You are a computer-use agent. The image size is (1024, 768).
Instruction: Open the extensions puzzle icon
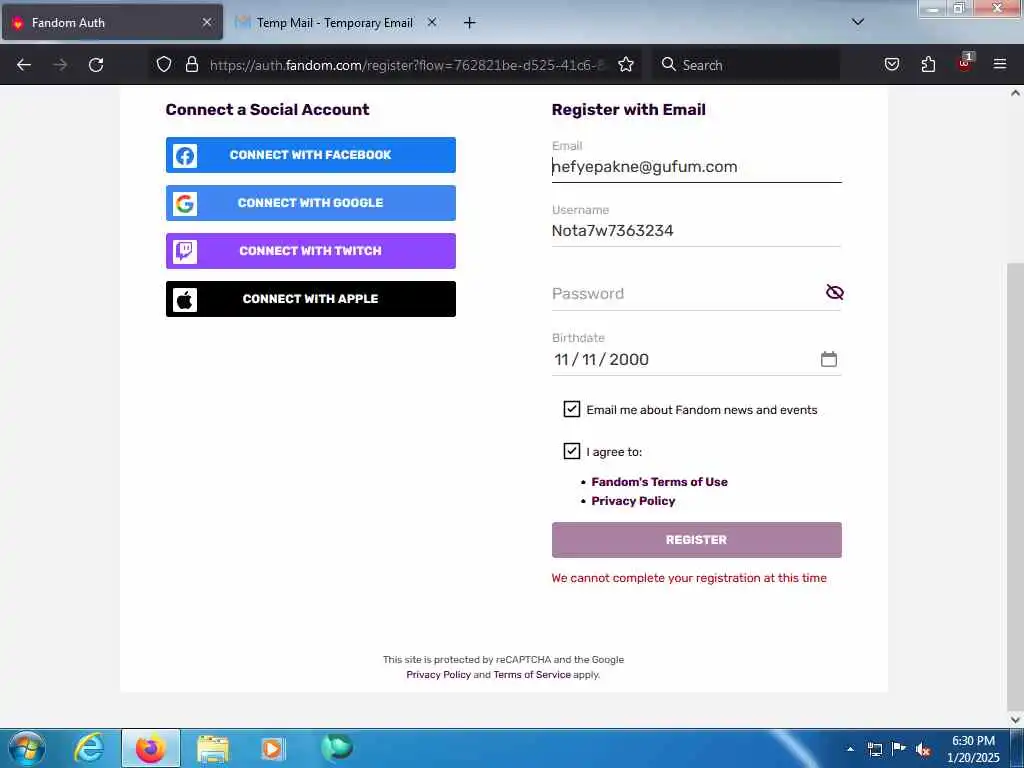[928, 64]
